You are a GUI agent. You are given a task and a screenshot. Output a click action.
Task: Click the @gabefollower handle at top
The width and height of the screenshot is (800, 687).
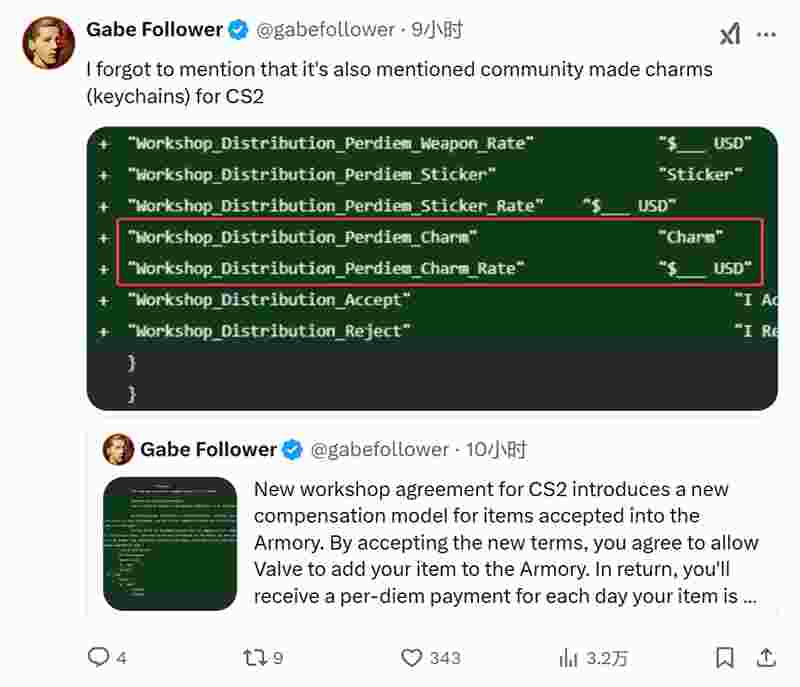click(x=325, y=30)
